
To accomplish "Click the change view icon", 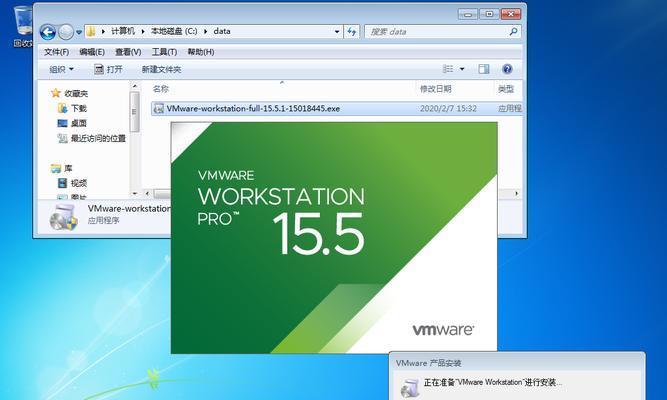I will [448, 69].
